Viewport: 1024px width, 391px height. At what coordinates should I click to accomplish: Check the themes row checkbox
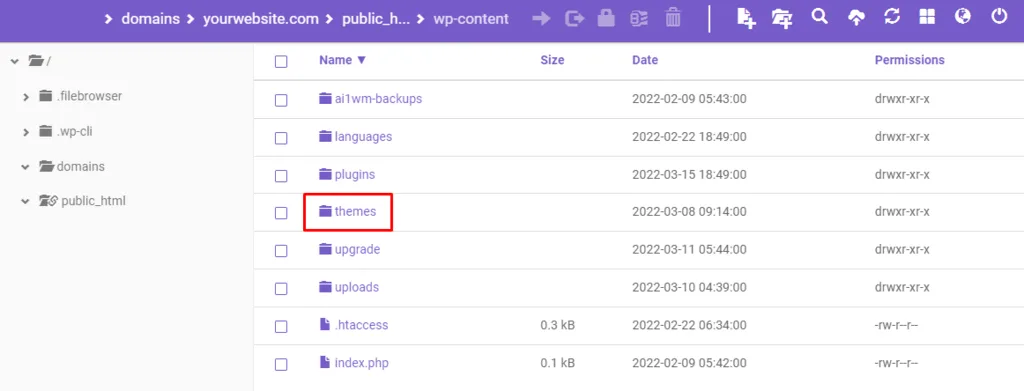pos(281,213)
